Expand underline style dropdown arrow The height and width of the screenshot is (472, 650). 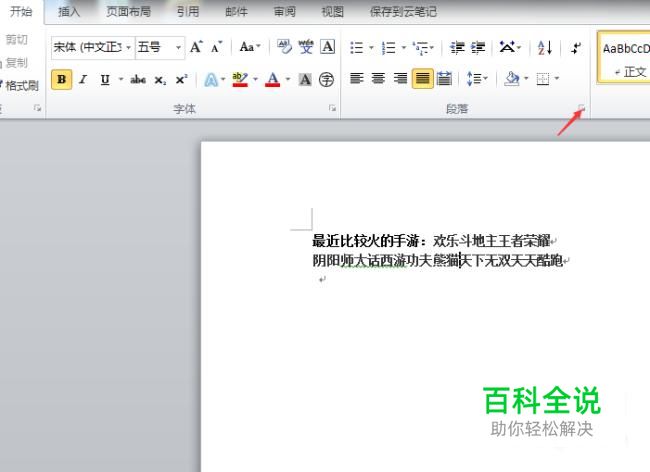tap(121, 79)
